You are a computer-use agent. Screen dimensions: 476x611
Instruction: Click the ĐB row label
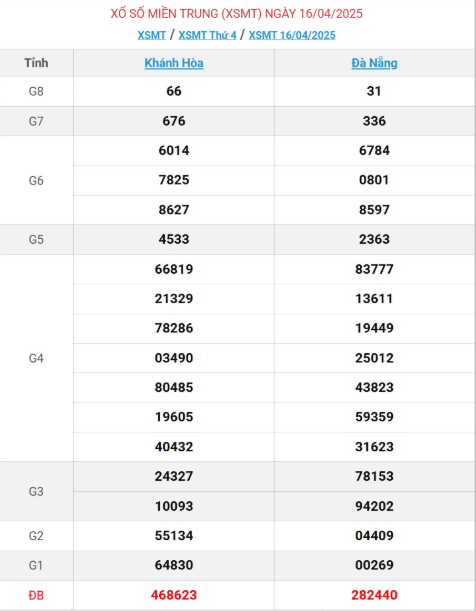[36, 595]
